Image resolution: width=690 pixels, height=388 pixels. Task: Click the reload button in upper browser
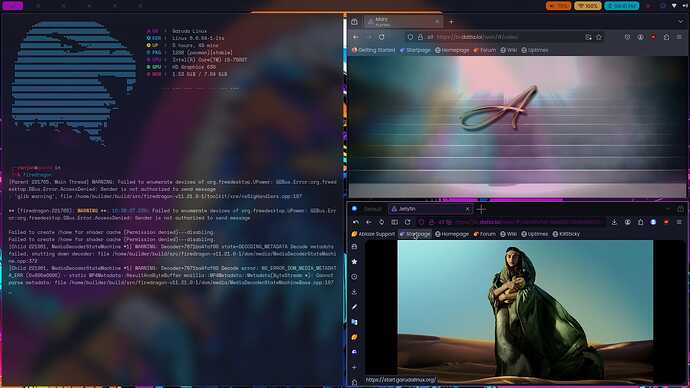[x=382, y=37]
